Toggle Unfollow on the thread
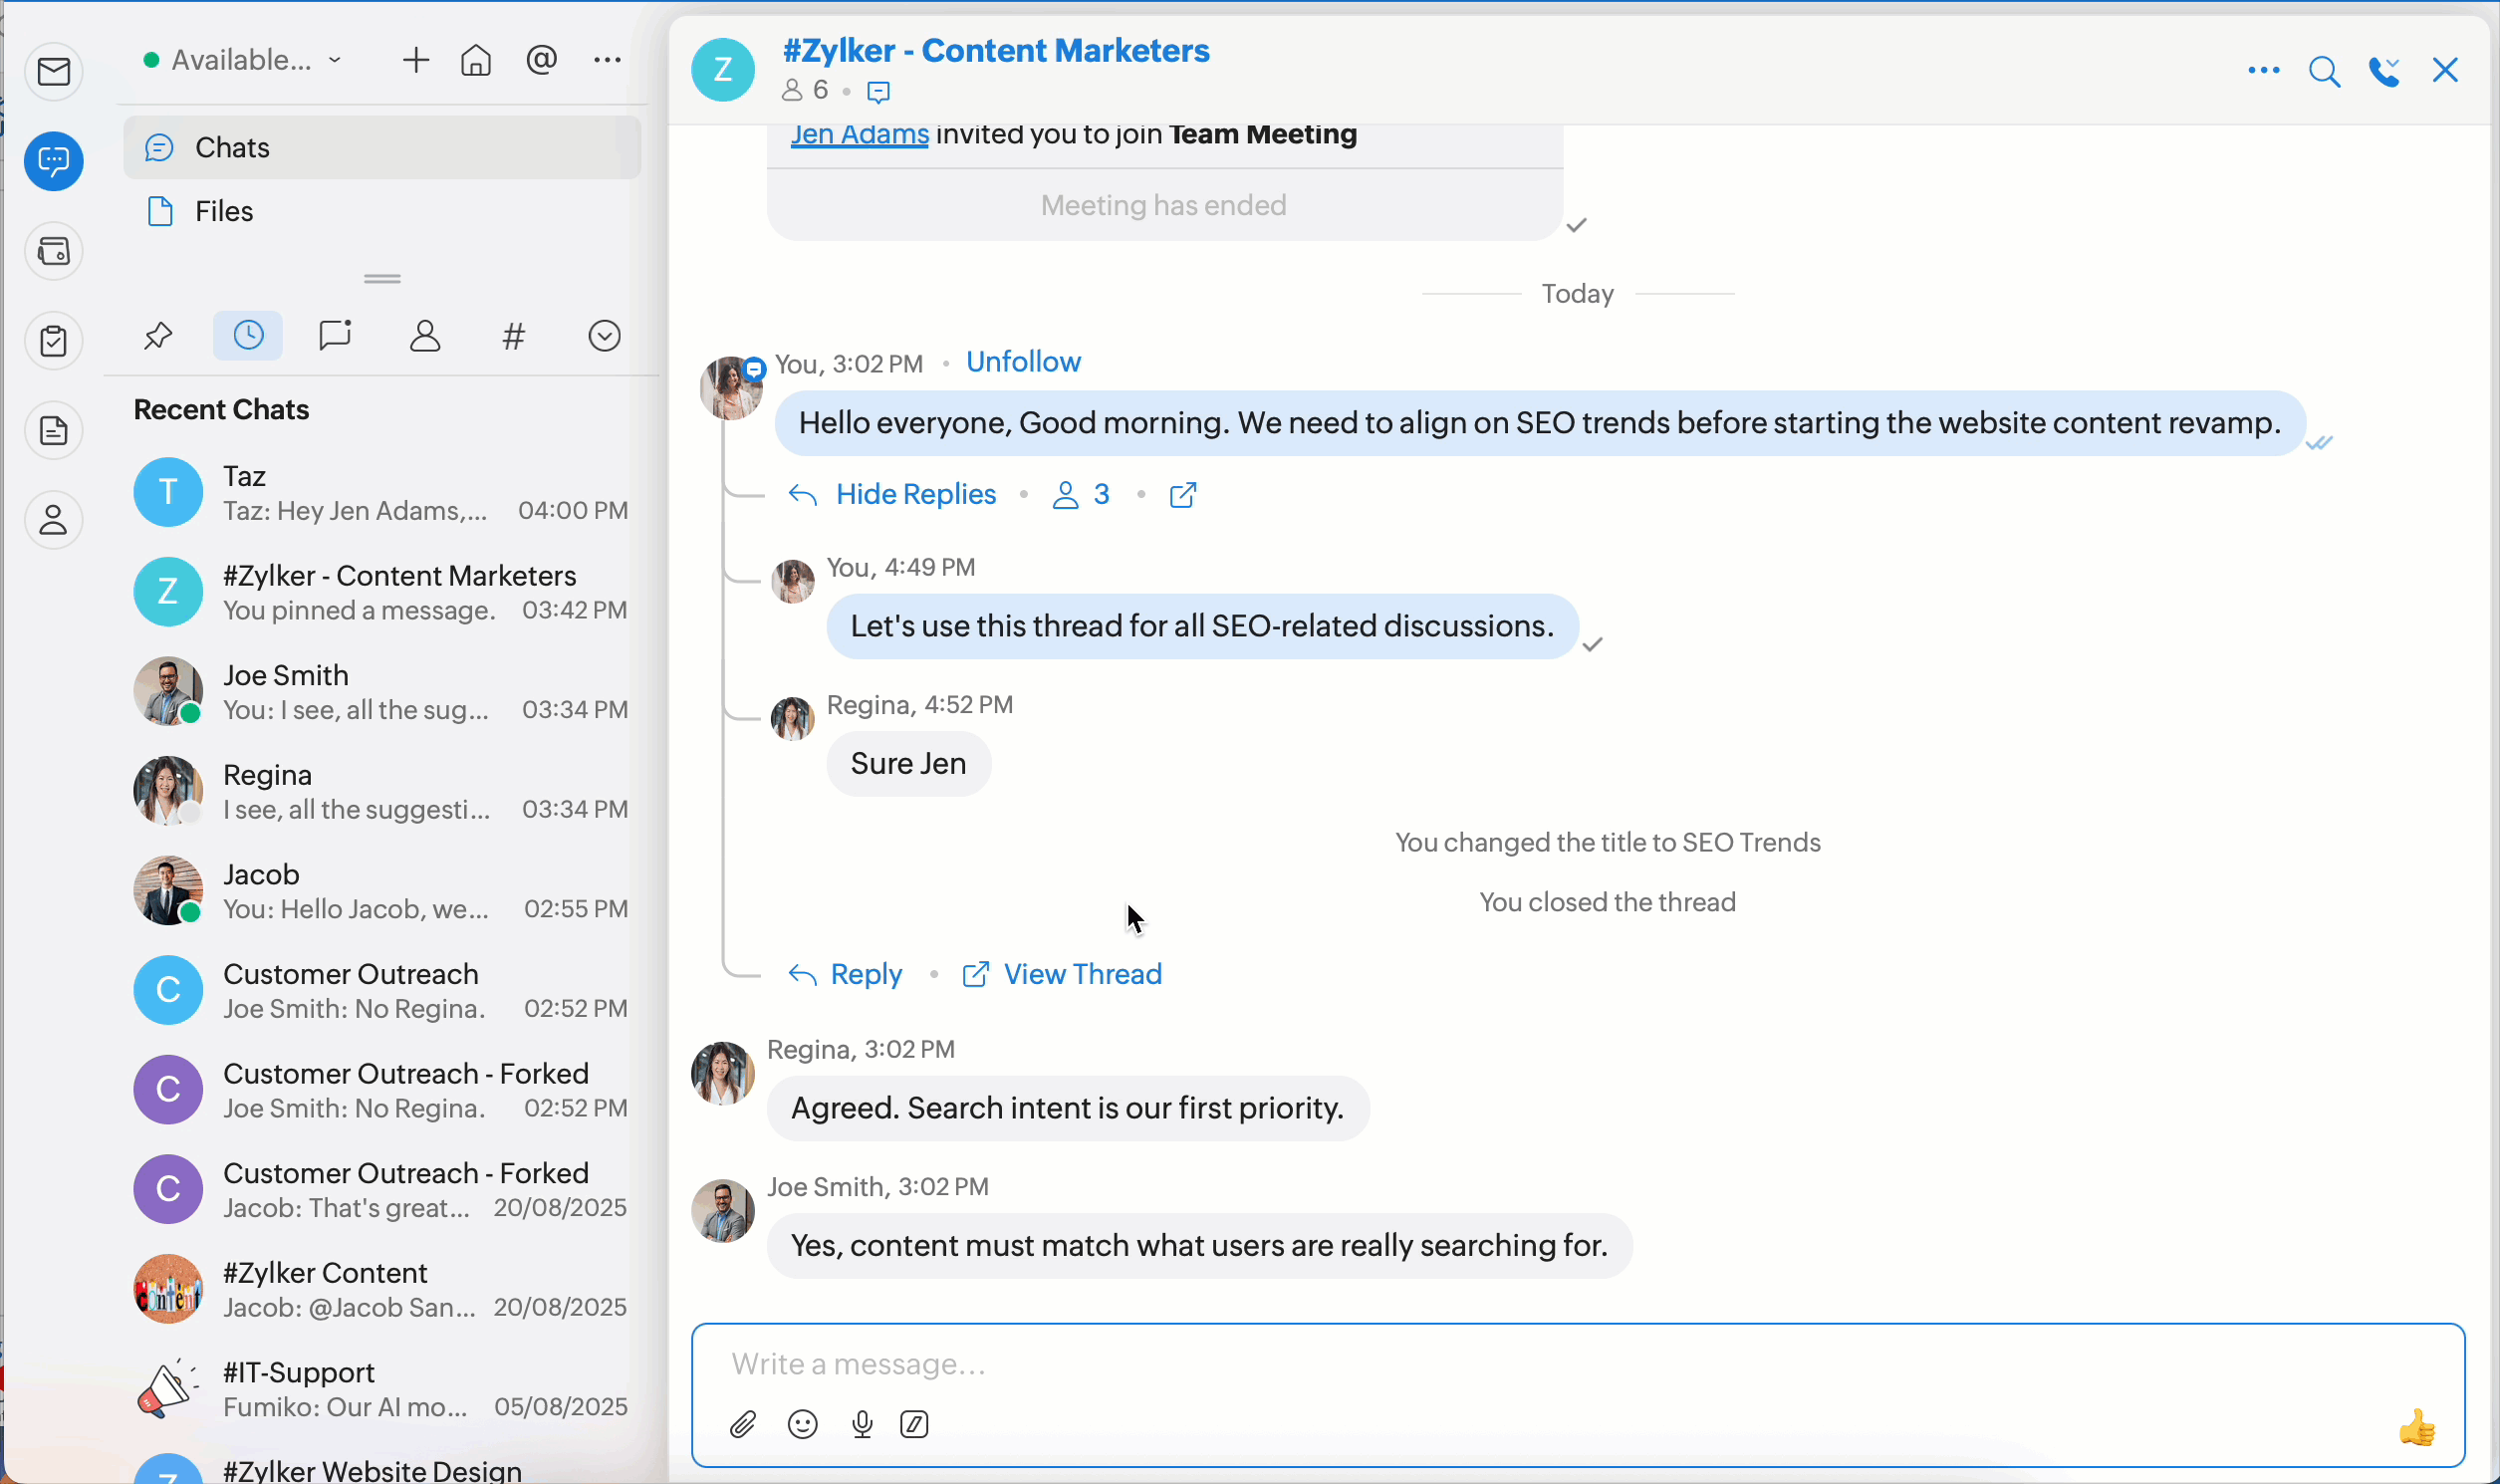The width and height of the screenshot is (2500, 1484). [x=1023, y=362]
